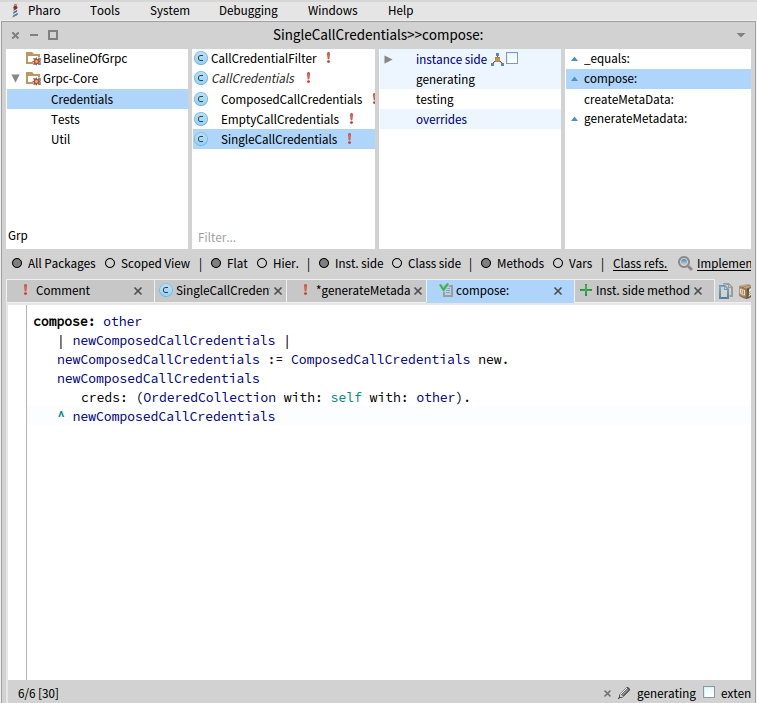Click class icon beside EmptyCallCredentials

(x=201, y=119)
